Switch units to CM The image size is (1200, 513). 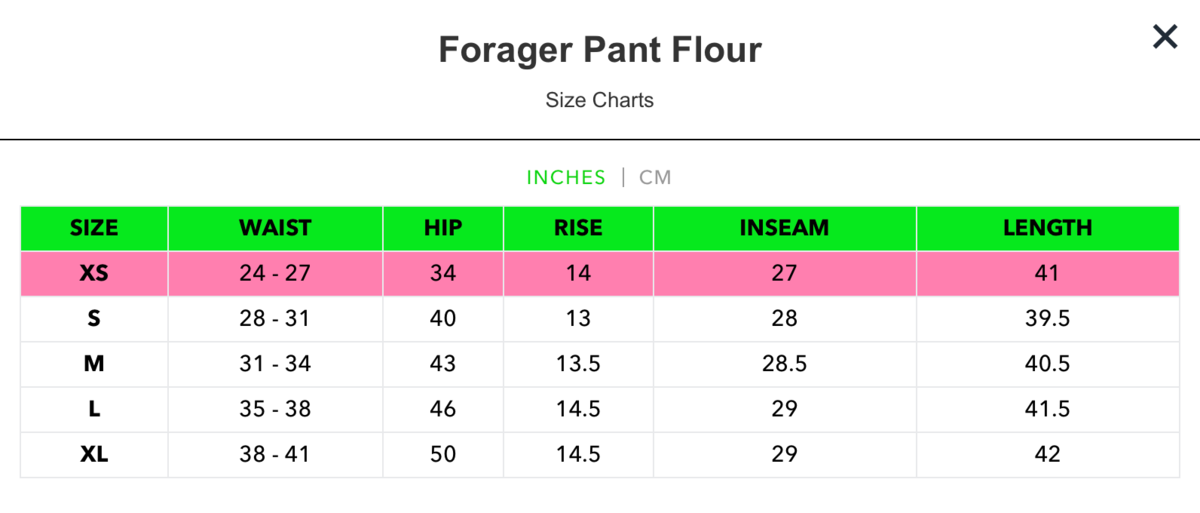[x=655, y=177]
